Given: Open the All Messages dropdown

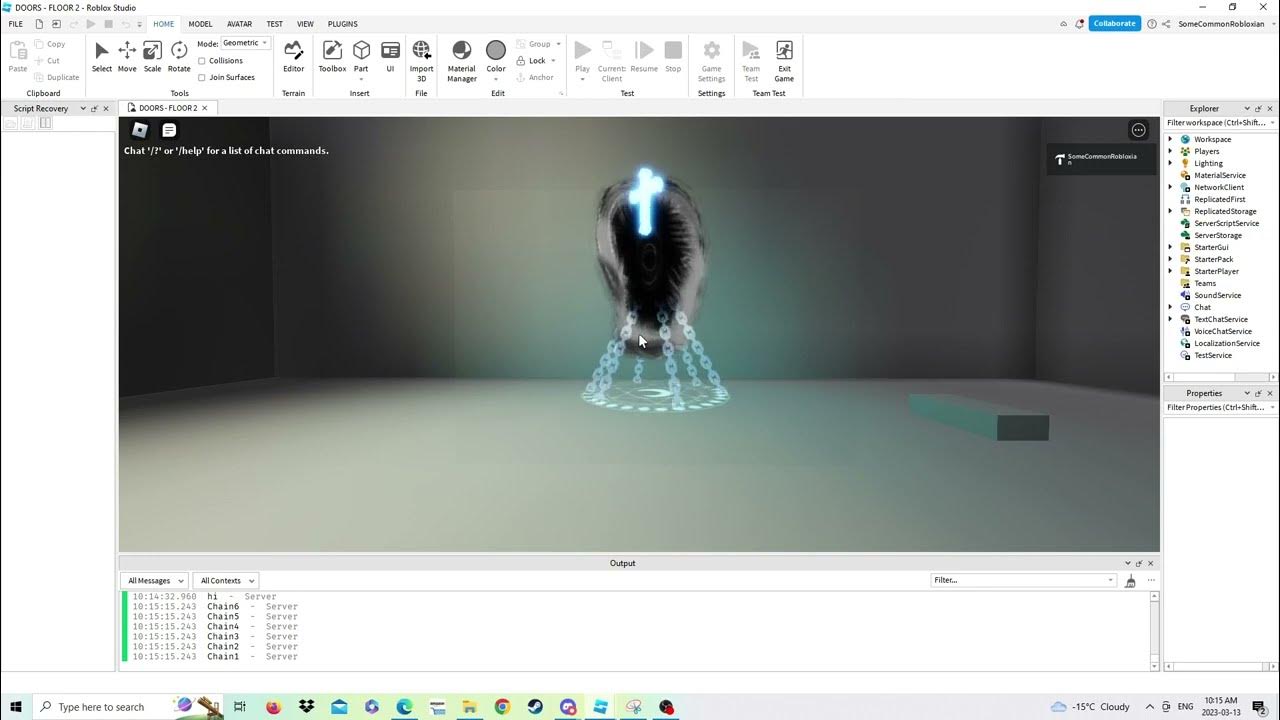Looking at the screenshot, I should click(155, 580).
